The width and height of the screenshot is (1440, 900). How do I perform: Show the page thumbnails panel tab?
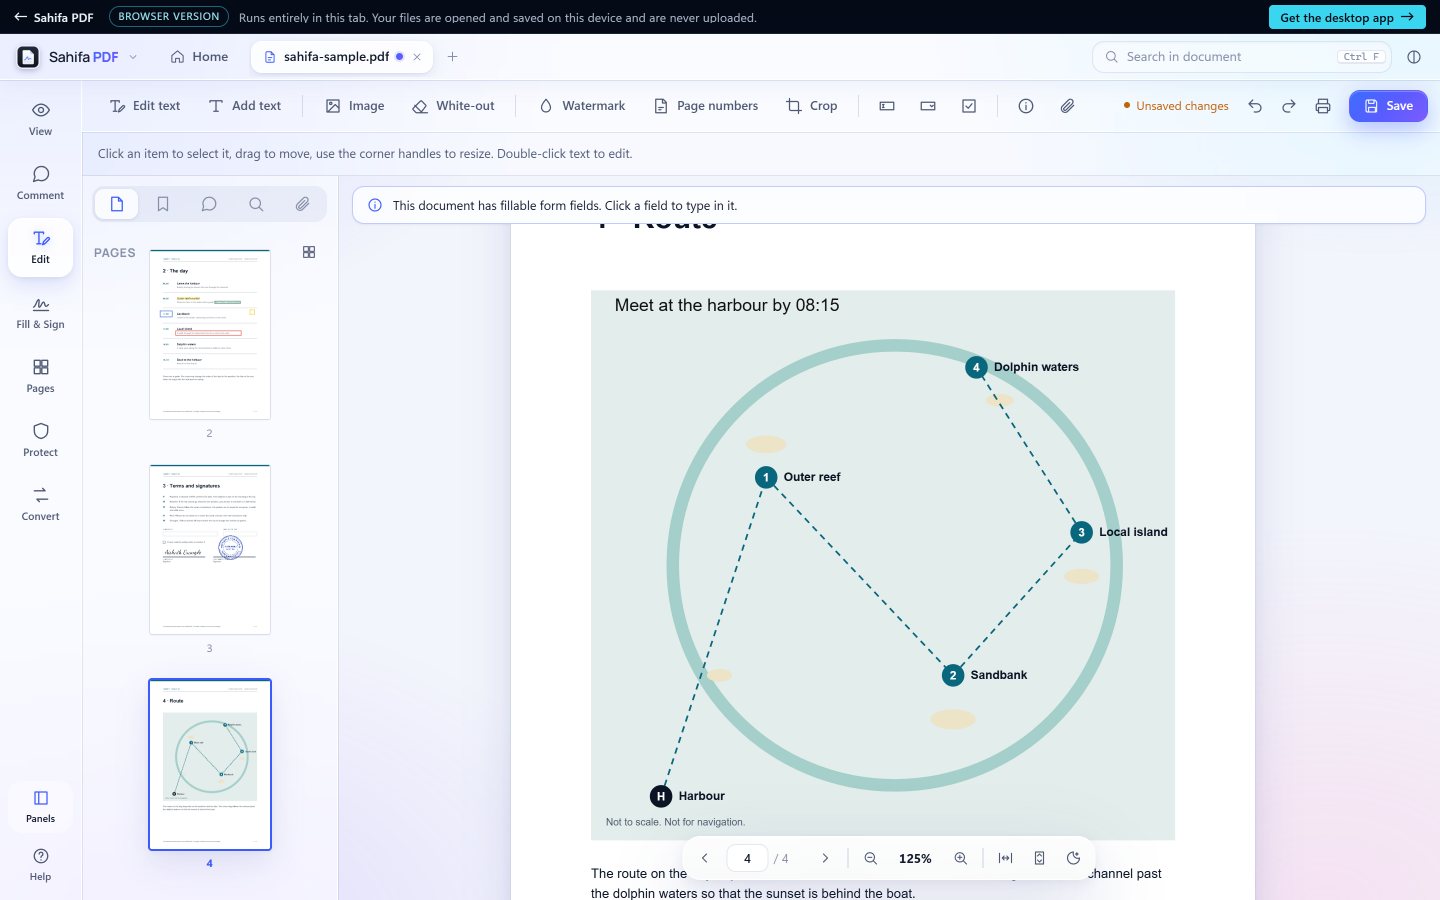117,204
